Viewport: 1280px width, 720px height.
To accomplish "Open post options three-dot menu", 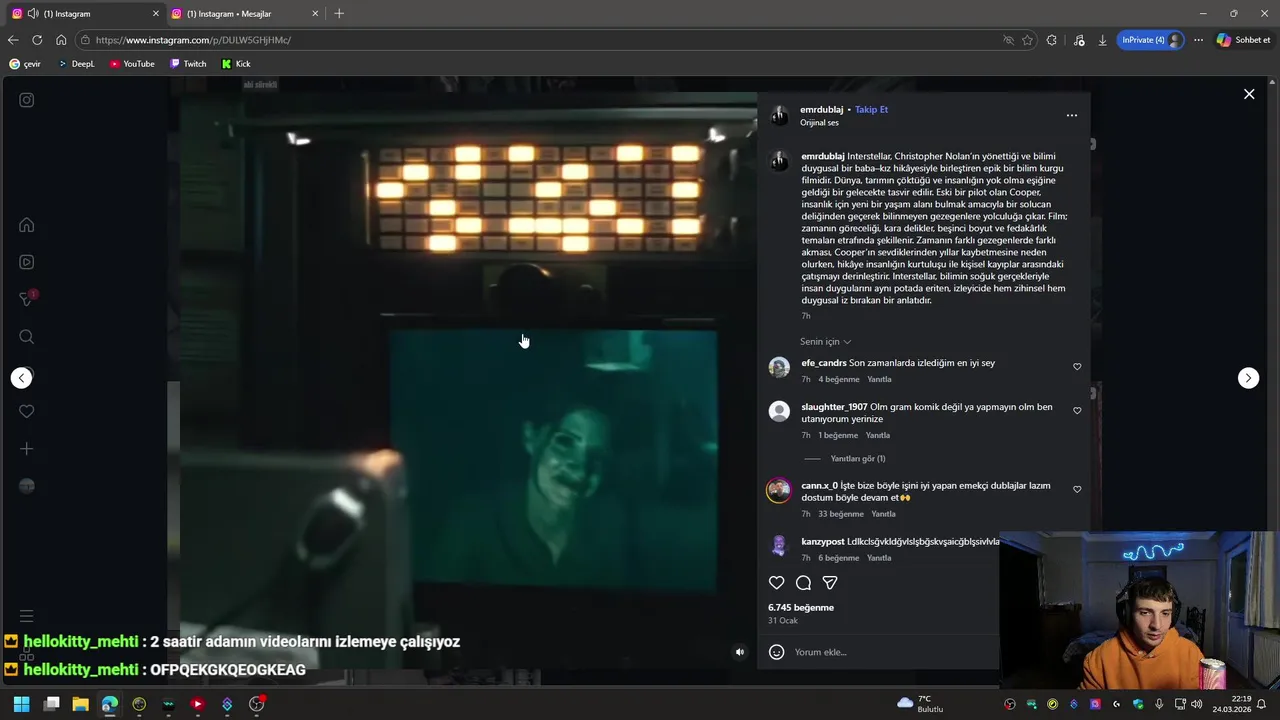I will point(1072,116).
